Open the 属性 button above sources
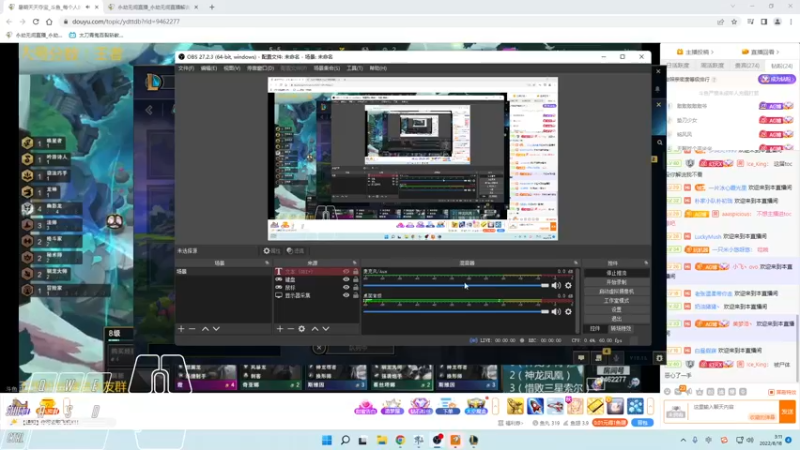The width and height of the screenshot is (800, 450). click(x=272, y=251)
